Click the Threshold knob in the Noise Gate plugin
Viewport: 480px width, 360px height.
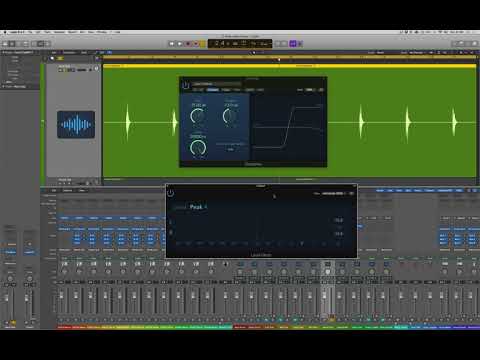[197, 116]
